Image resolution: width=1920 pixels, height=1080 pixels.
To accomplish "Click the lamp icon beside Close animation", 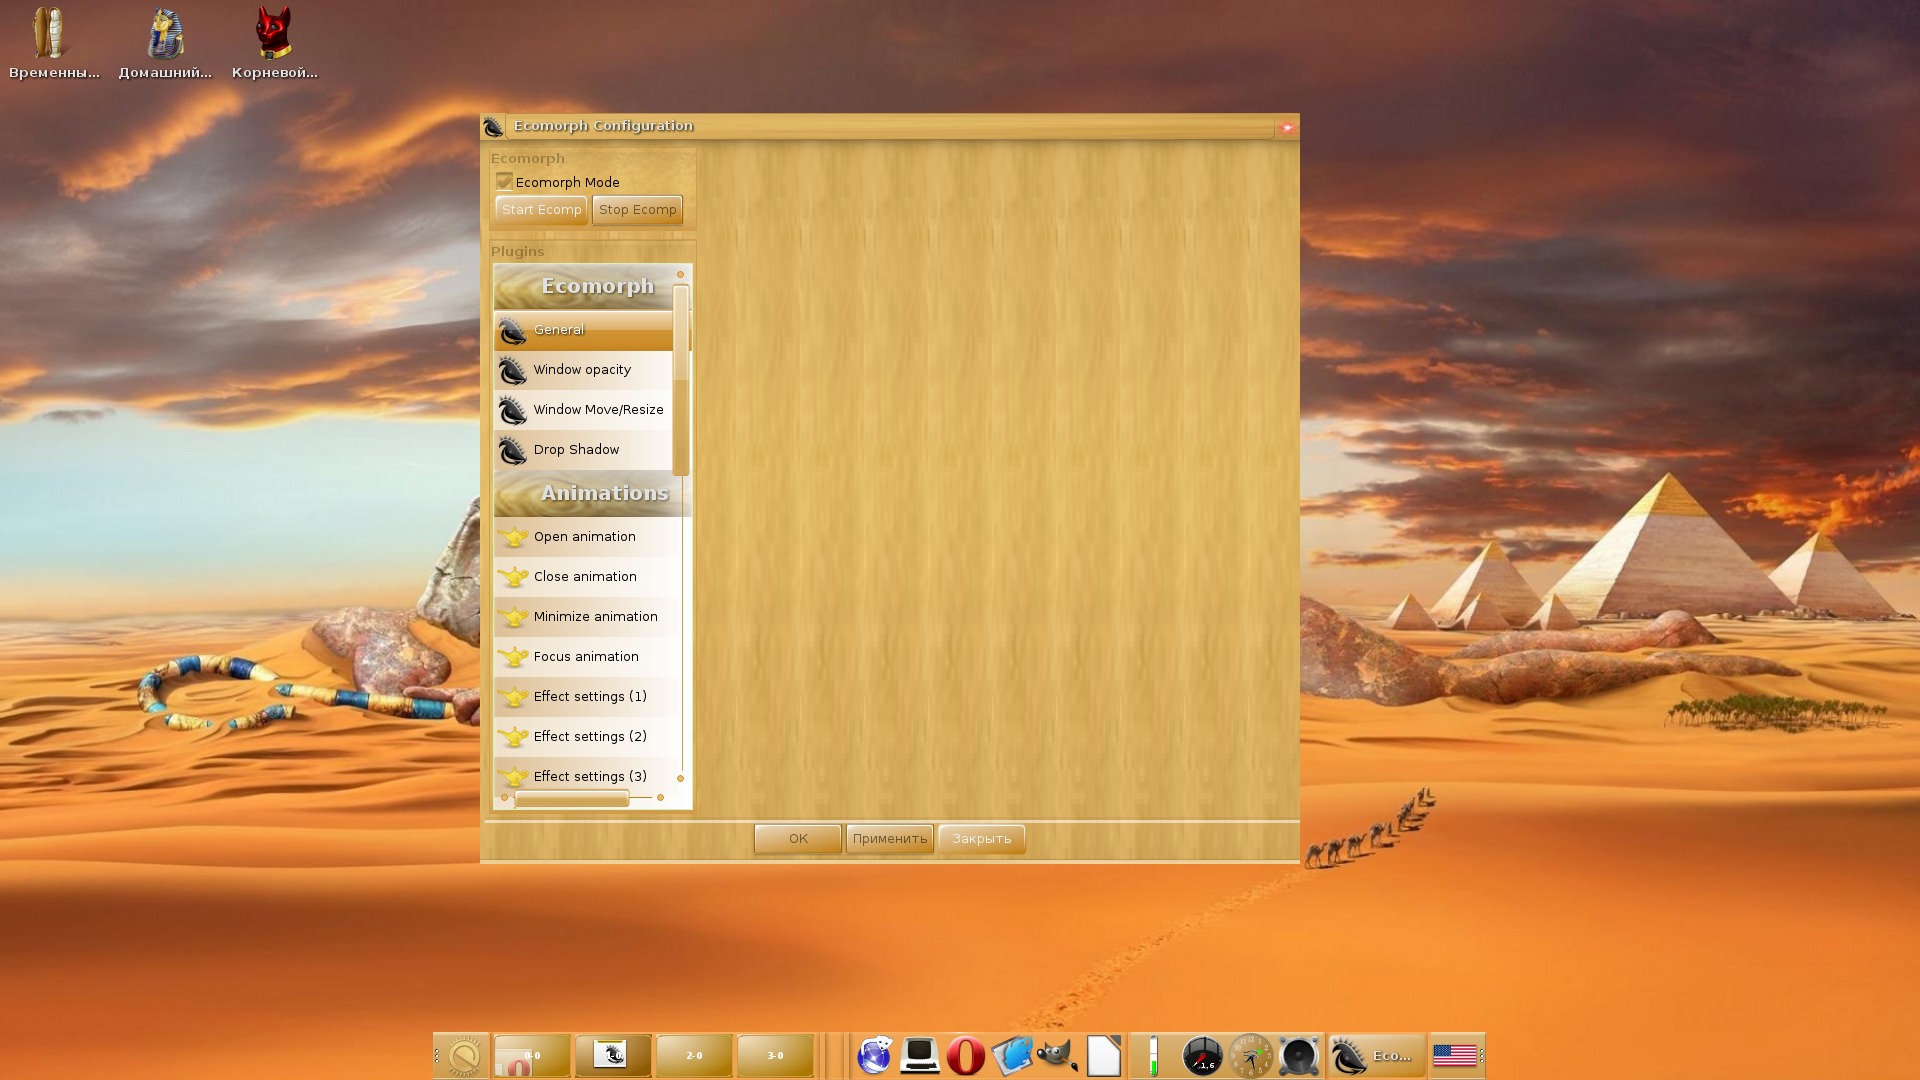I will click(x=513, y=577).
